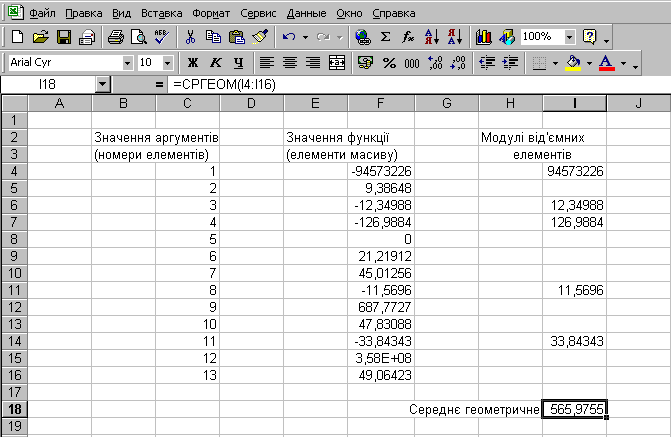
Task: Select cell containing 565,9755
Action: point(574,409)
